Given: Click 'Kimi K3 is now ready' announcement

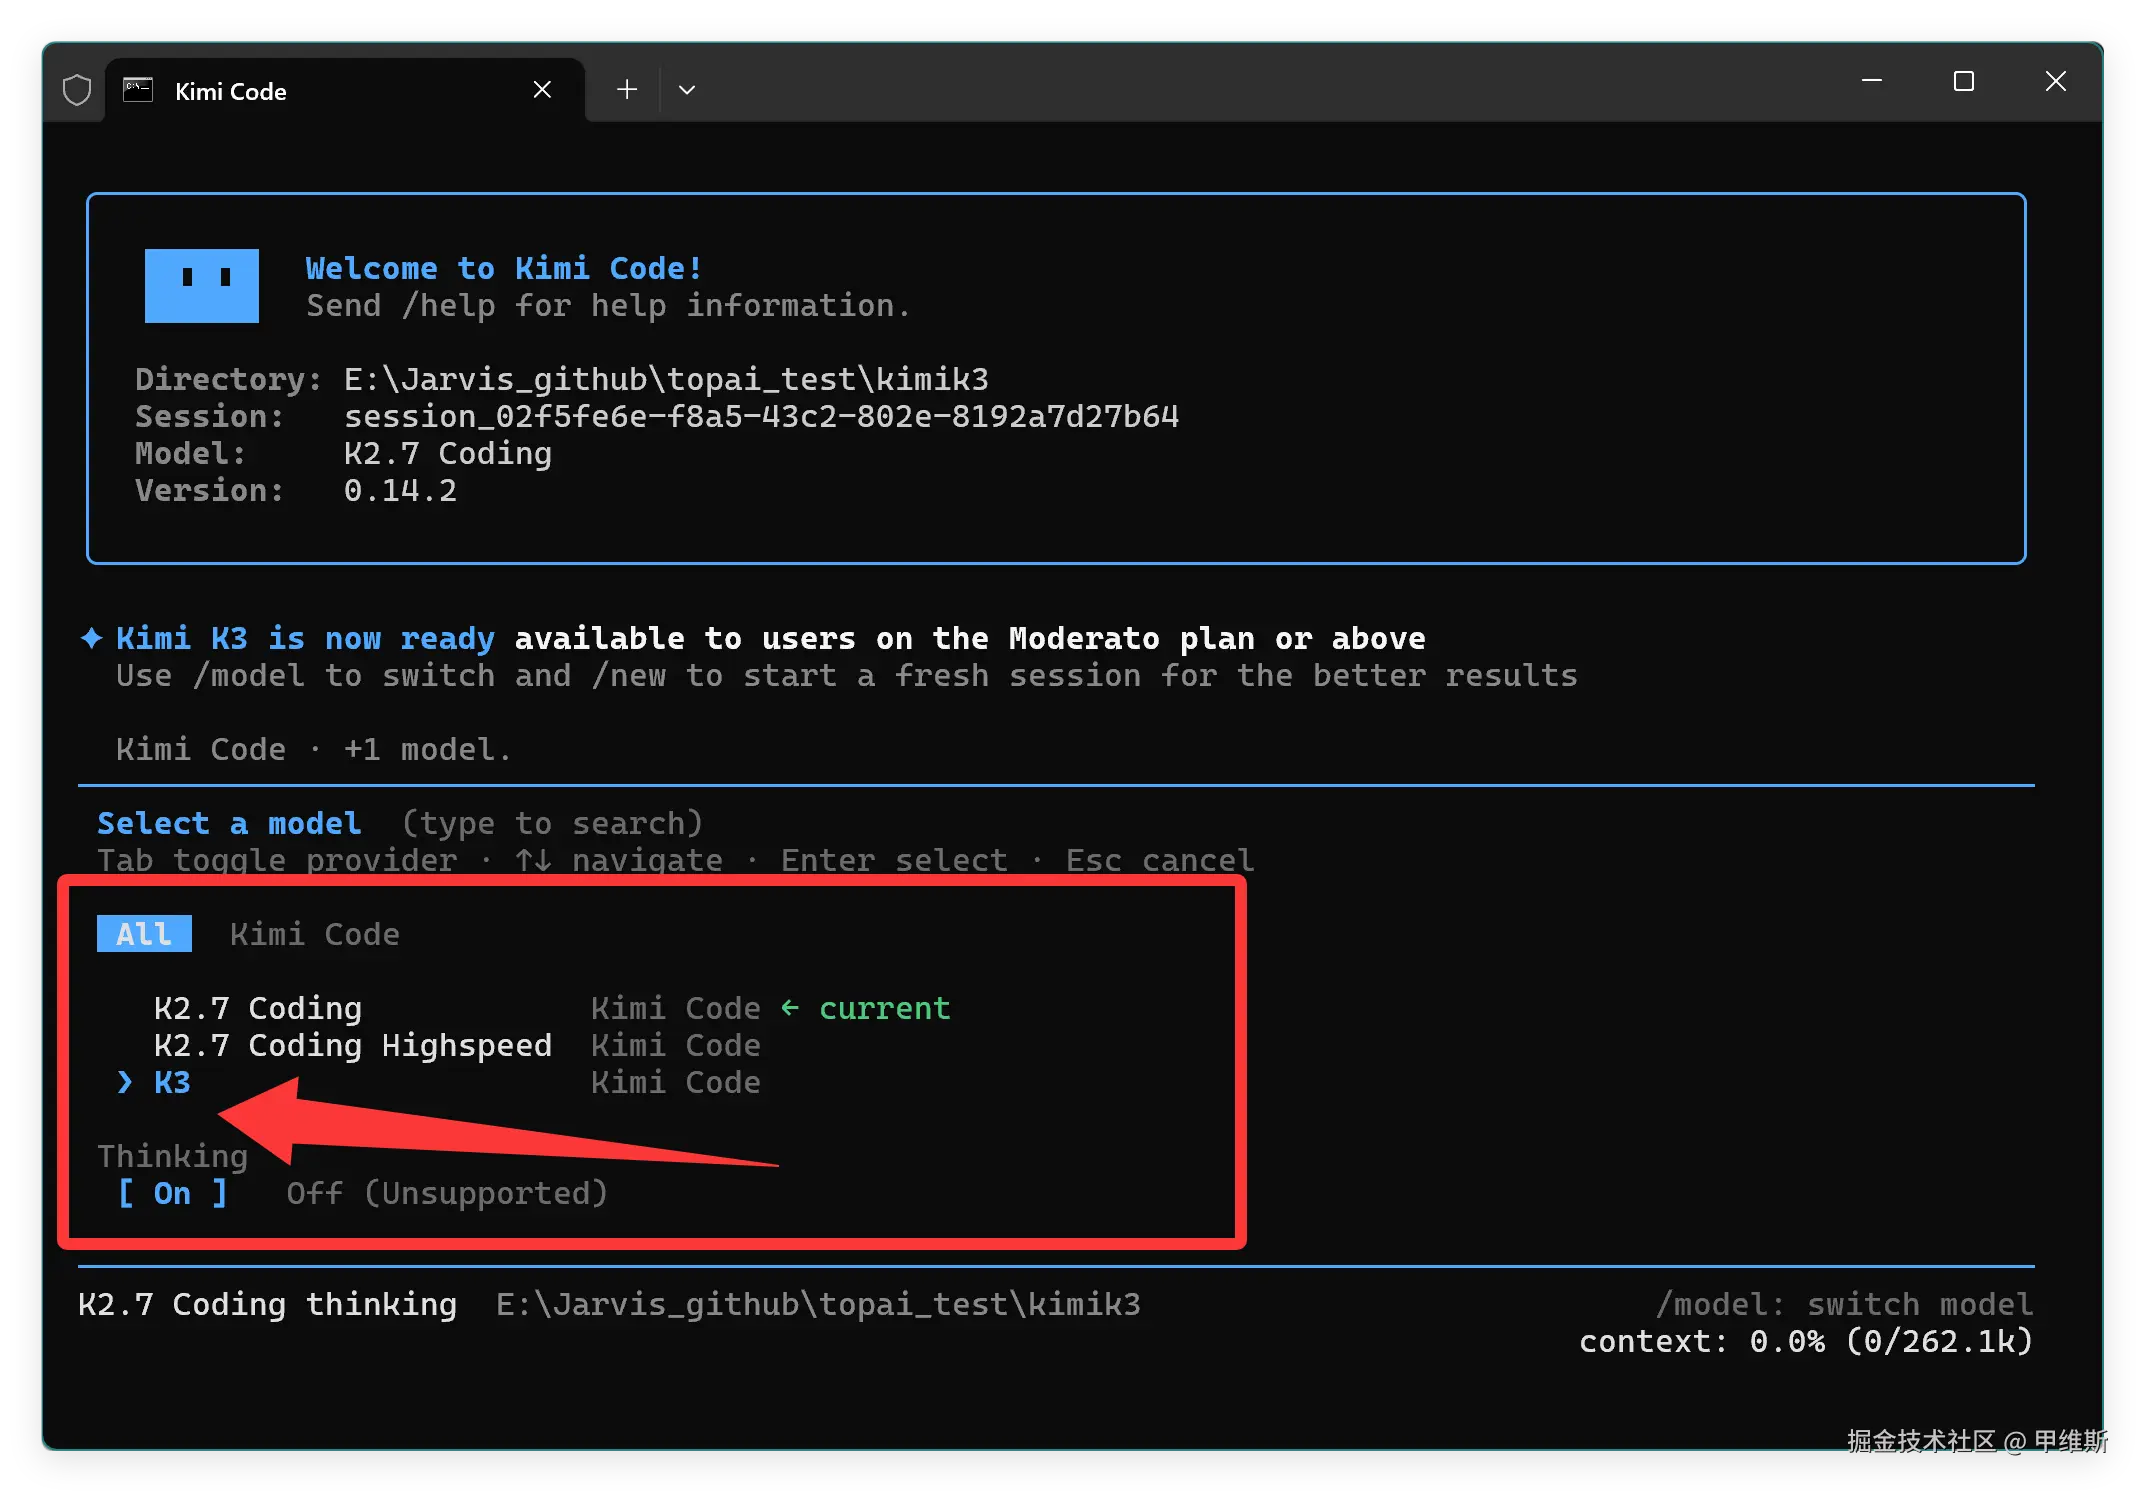Looking at the screenshot, I should [x=306, y=638].
